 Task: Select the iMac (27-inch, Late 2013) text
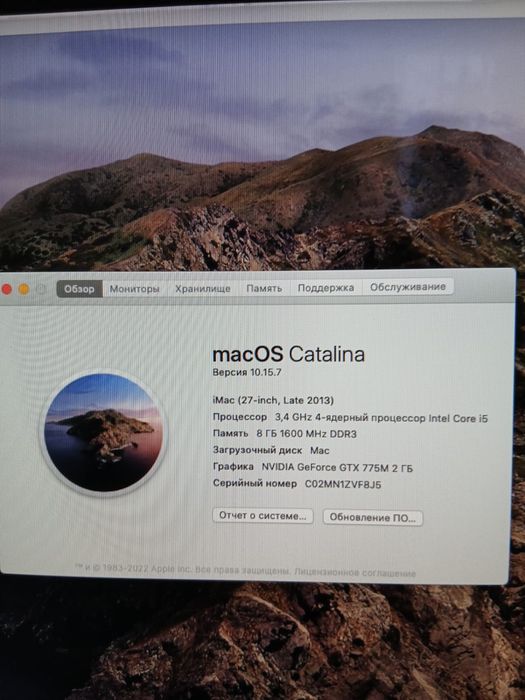click(273, 400)
